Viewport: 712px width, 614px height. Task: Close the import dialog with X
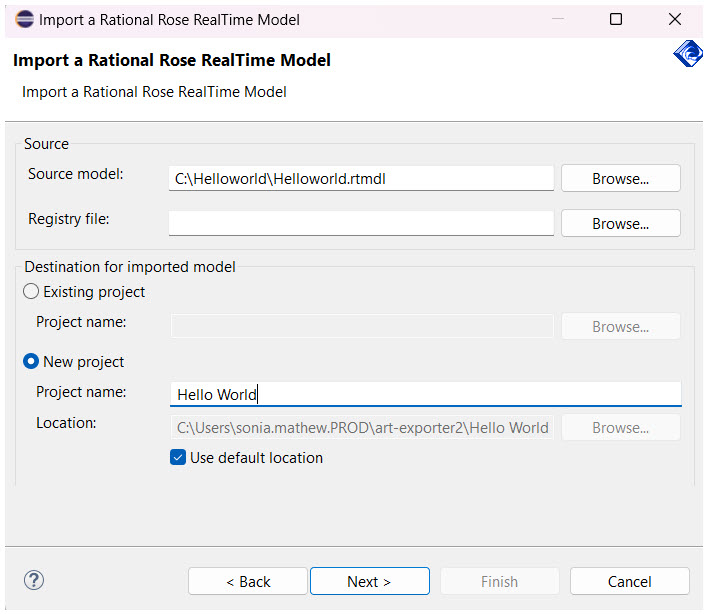pyautogui.click(x=675, y=19)
